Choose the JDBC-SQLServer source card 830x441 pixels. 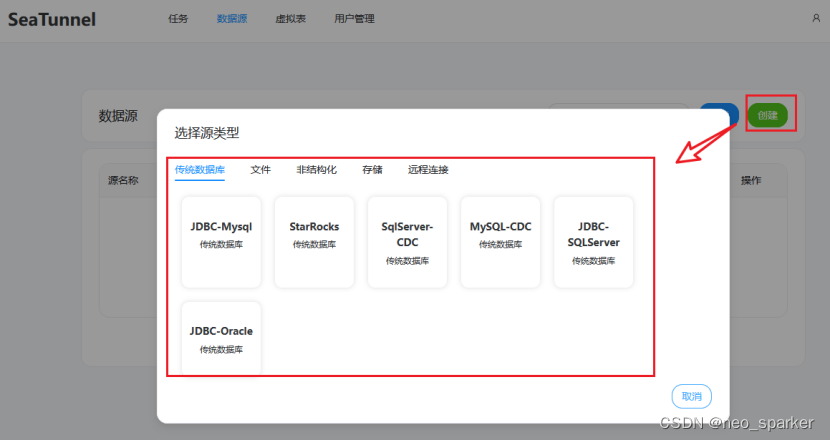click(593, 242)
